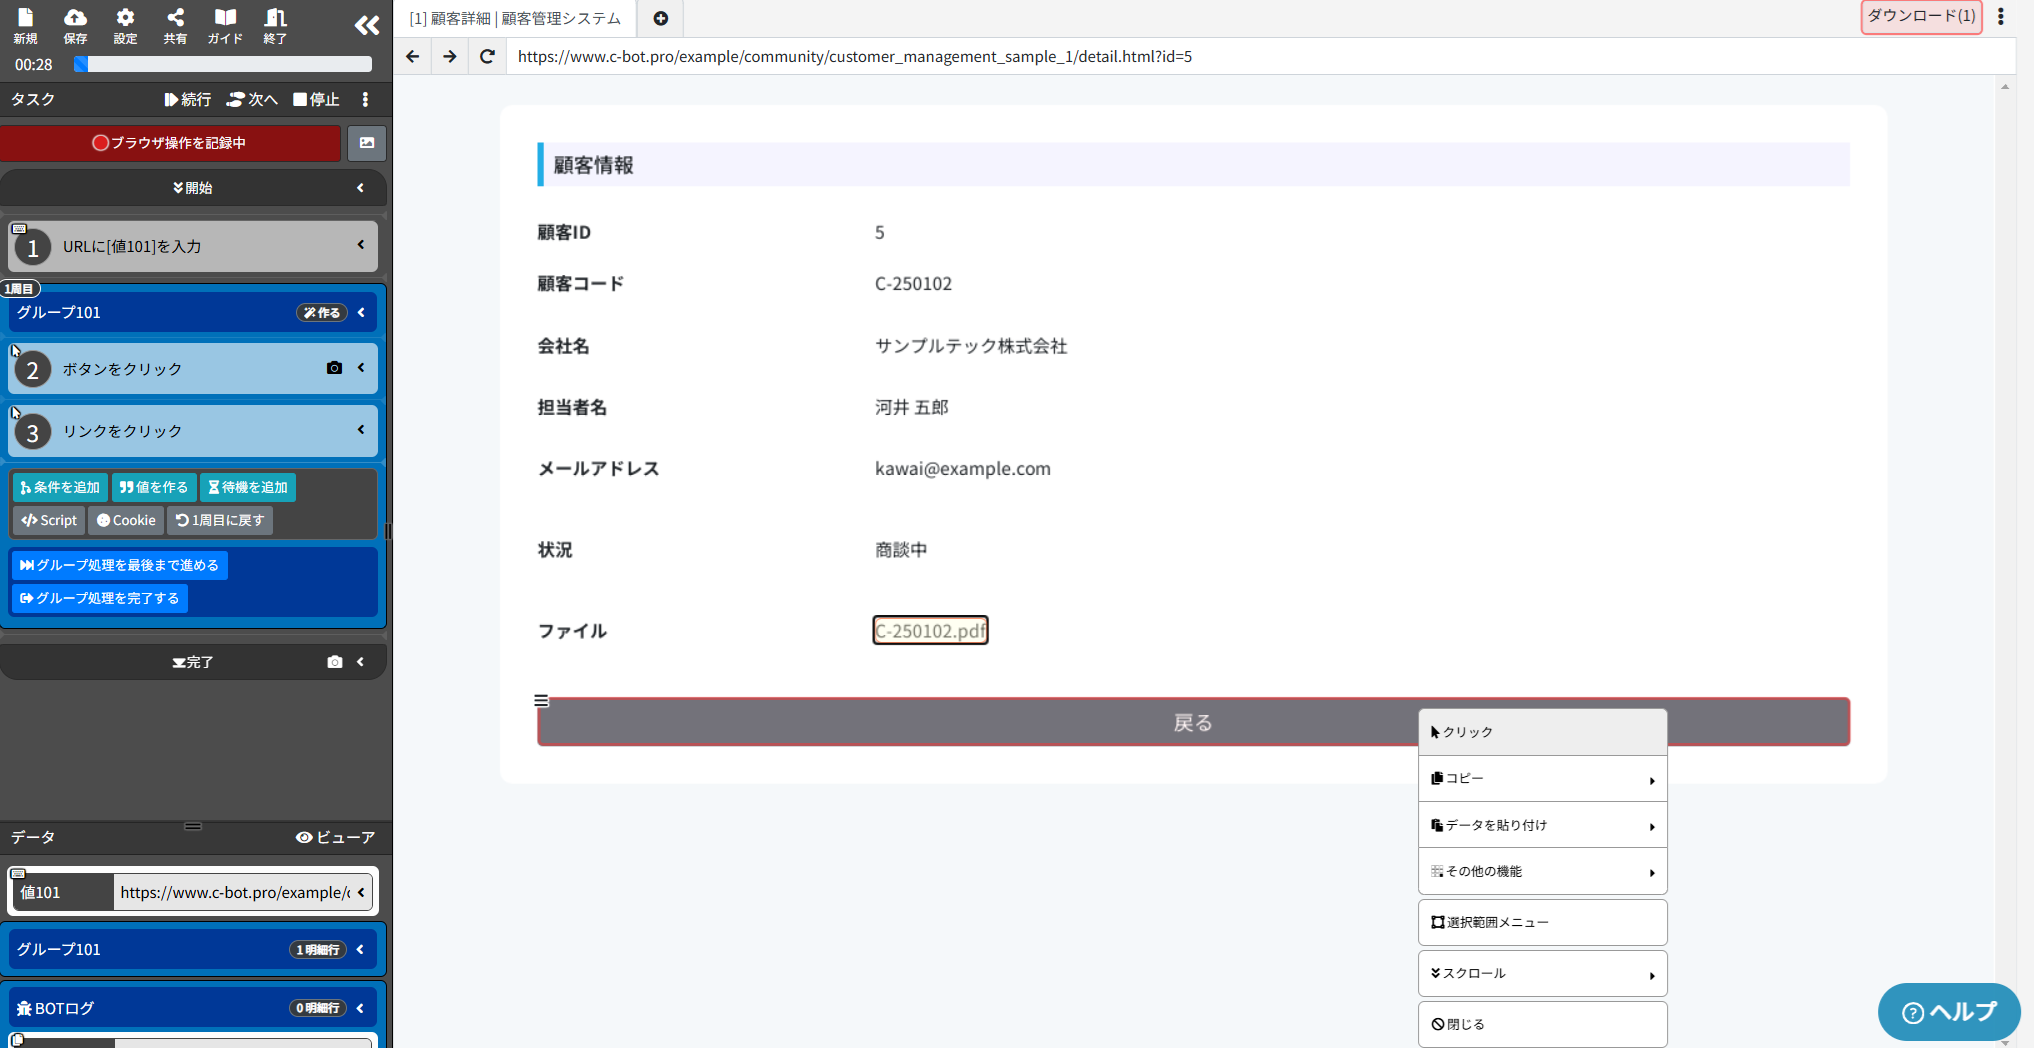Image resolution: width=2034 pixels, height=1048 pixels.
Task: Click the URL address bar
Action: [x=1260, y=56]
